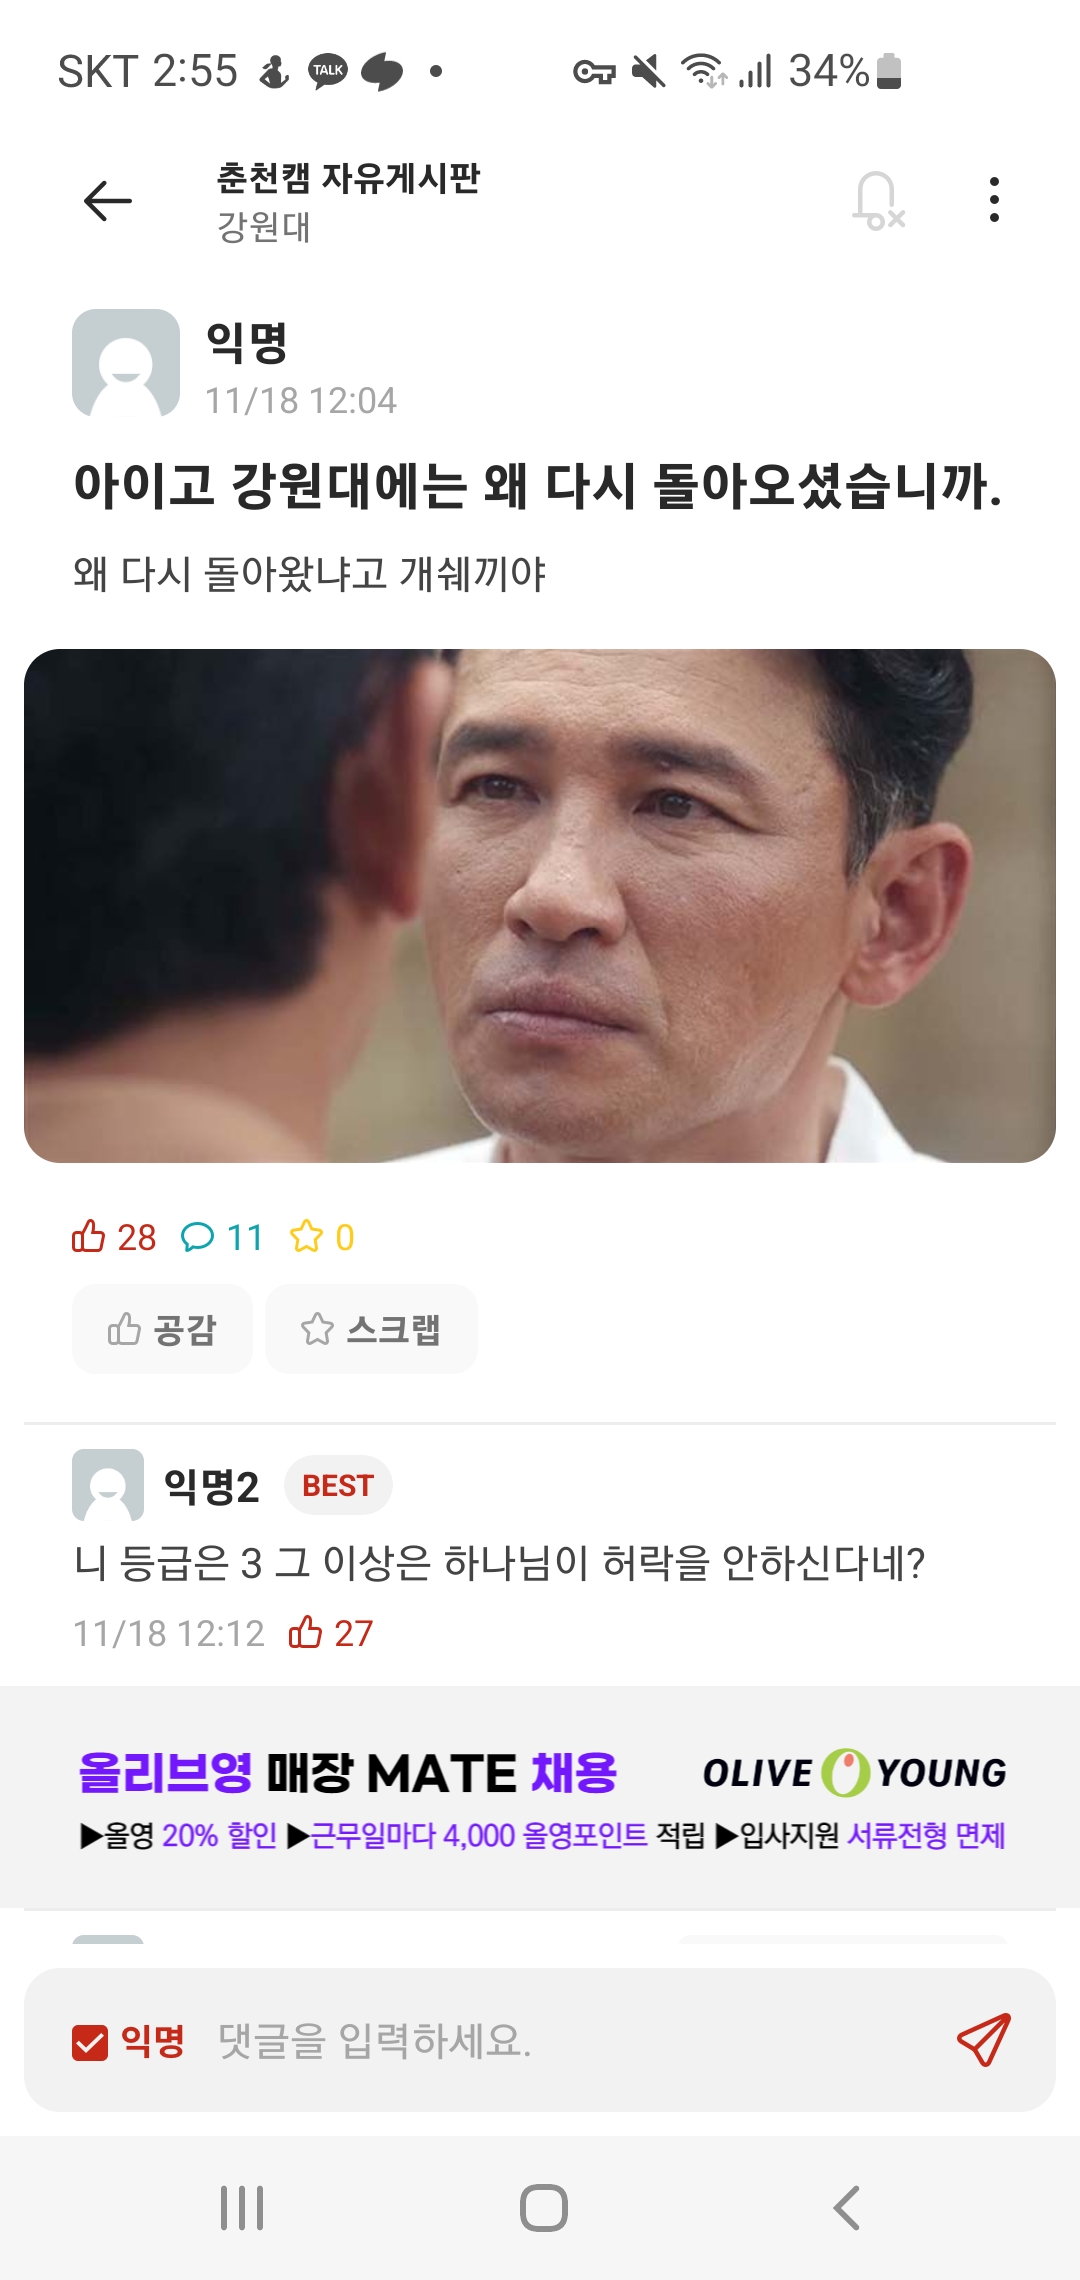
Task: Uncheck the 익명 anonymous checkbox
Action: coord(90,2042)
